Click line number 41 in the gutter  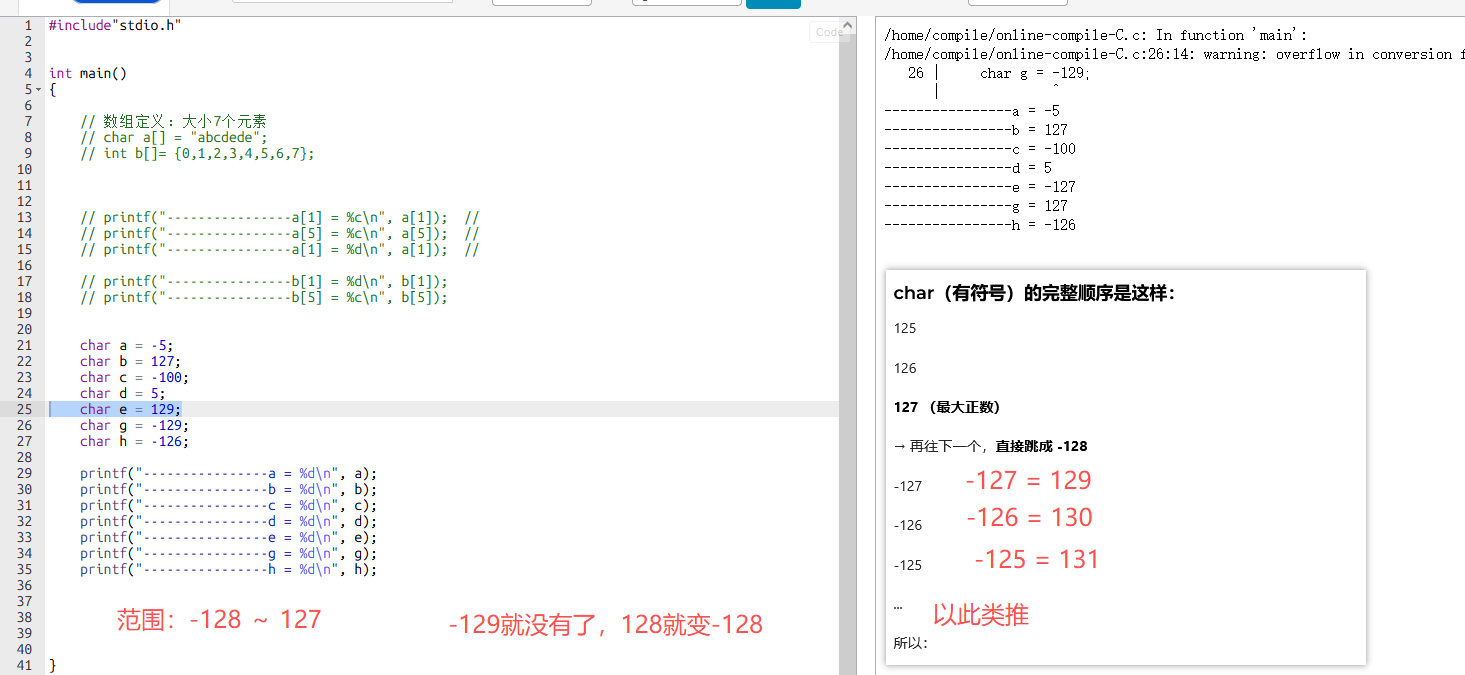tap(25, 665)
